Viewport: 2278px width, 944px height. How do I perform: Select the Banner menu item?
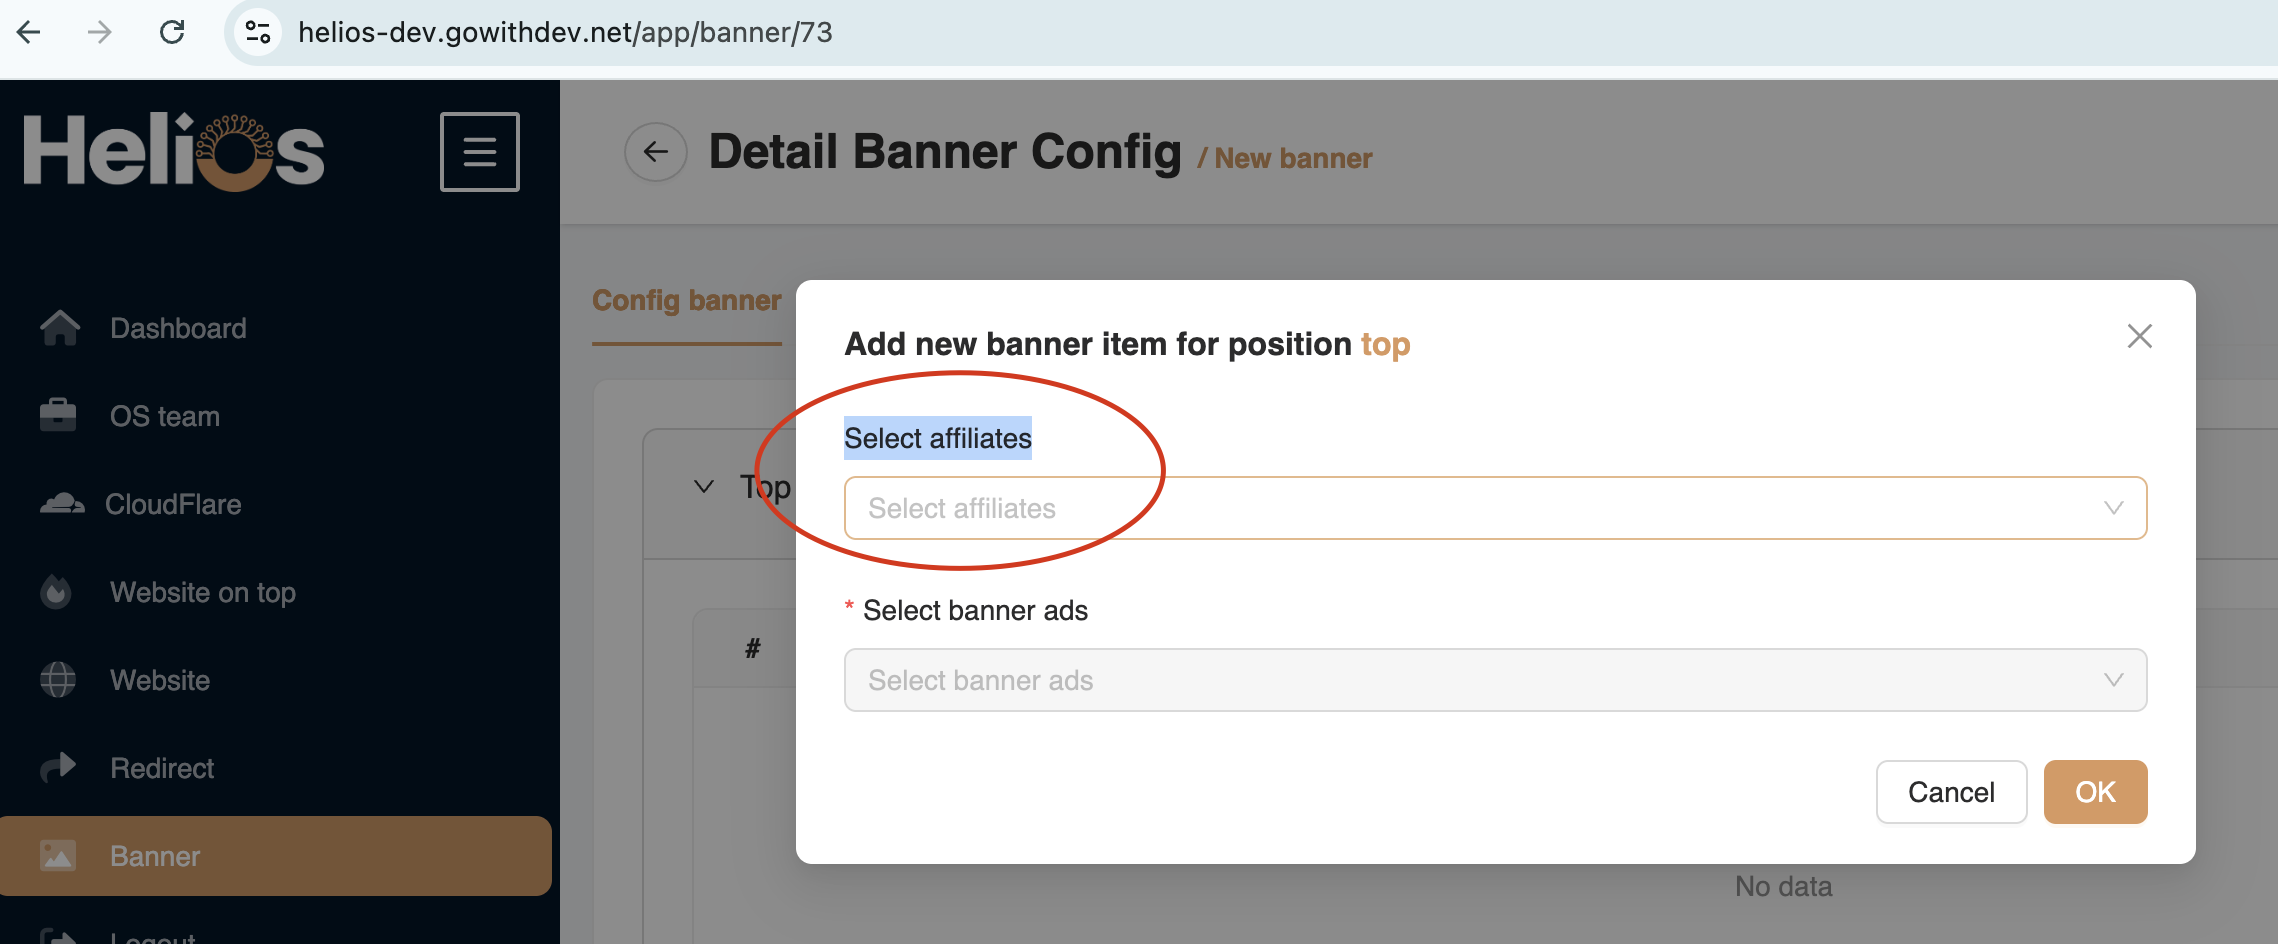click(276, 856)
